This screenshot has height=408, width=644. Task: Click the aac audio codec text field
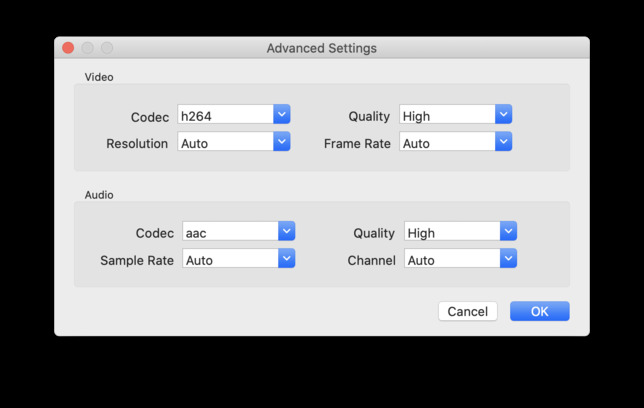click(x=230, y=233)
